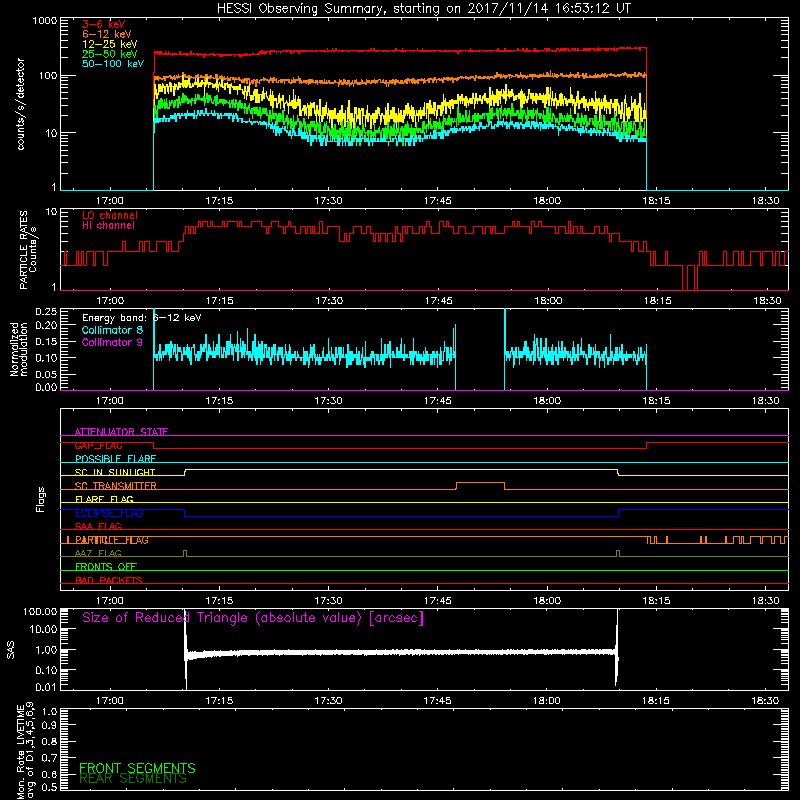The height and width of the screenshot is (800, 800).
Task: Click the olive 'AAZ_FLAG' label
Action: tap(98, 554)
